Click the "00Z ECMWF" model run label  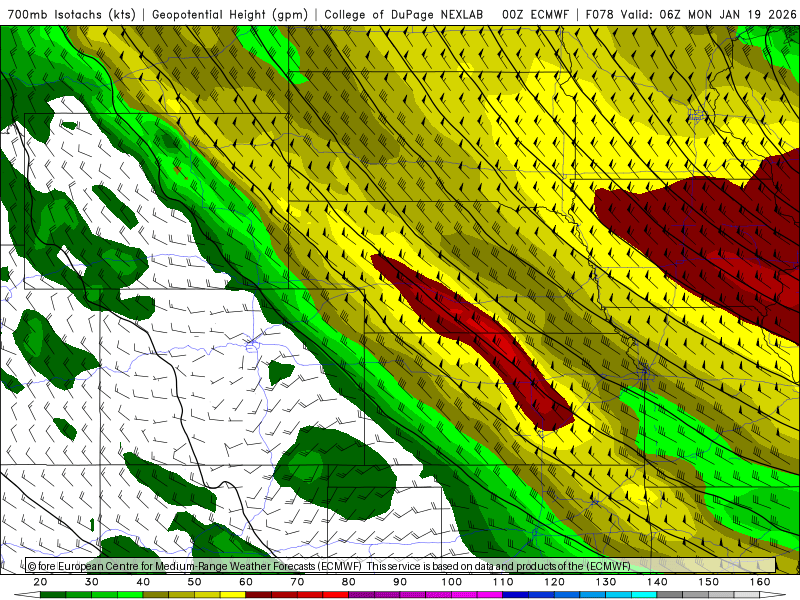(x=535, y=14)
